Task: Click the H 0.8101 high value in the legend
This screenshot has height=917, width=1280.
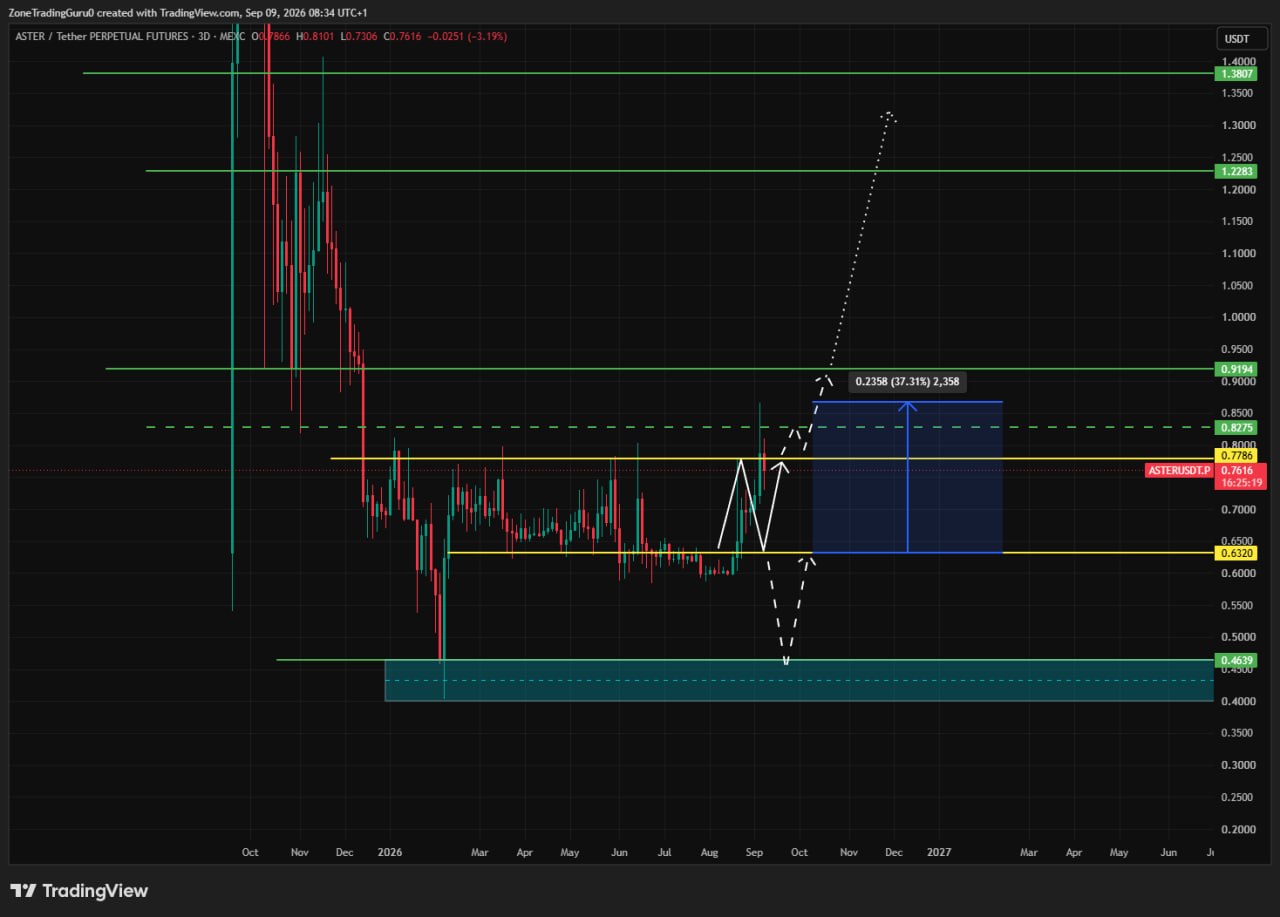Action: tap(317, 37)
